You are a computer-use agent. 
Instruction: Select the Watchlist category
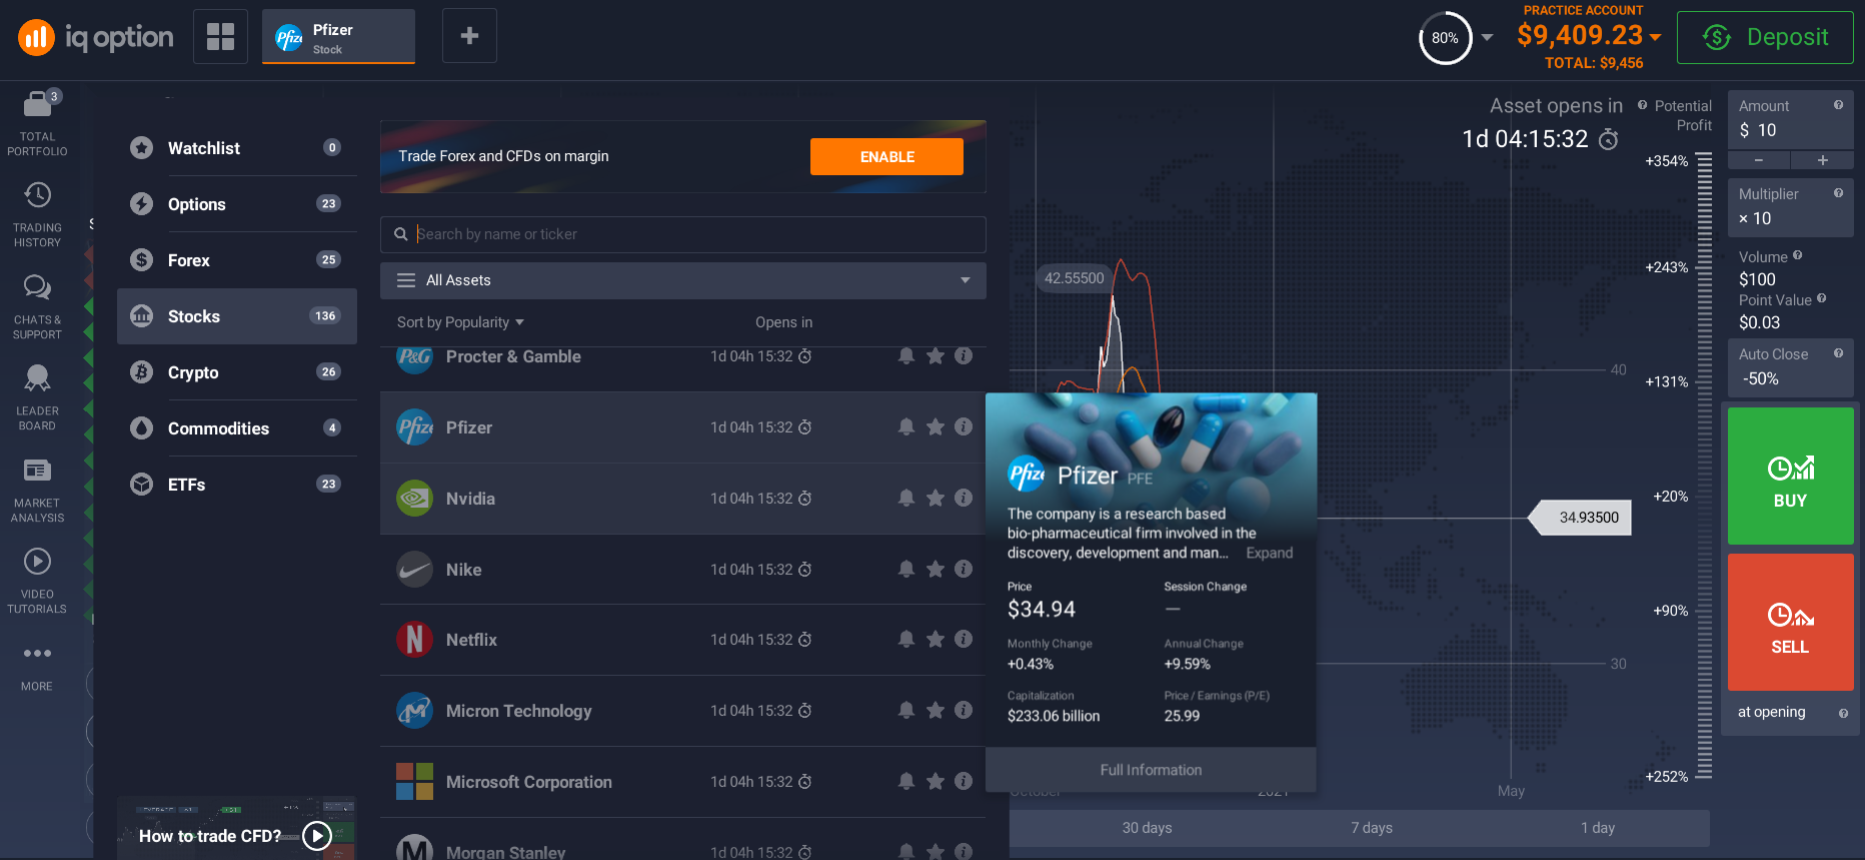click(x=237, y=148)
